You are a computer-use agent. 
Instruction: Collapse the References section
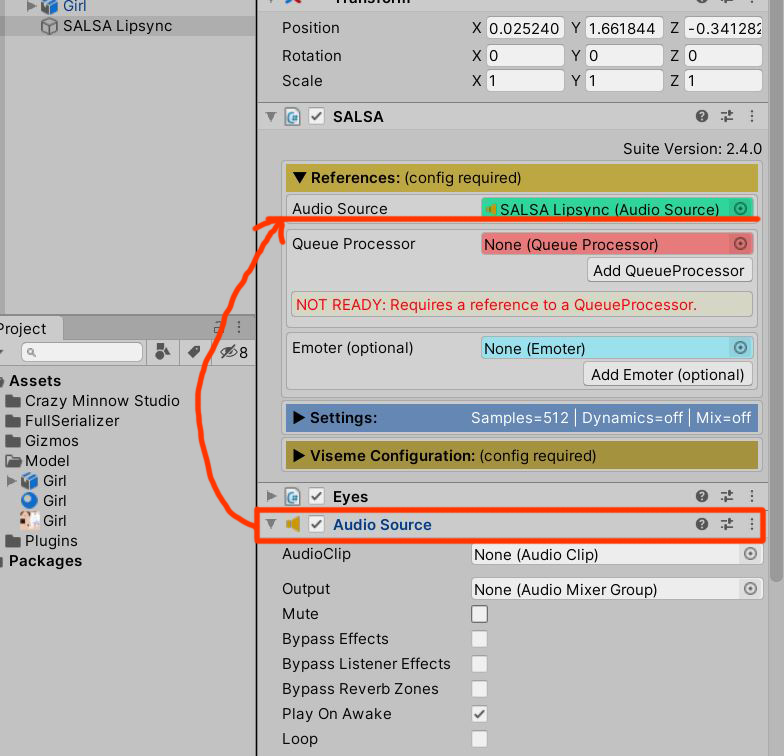(x=298, y=178)
